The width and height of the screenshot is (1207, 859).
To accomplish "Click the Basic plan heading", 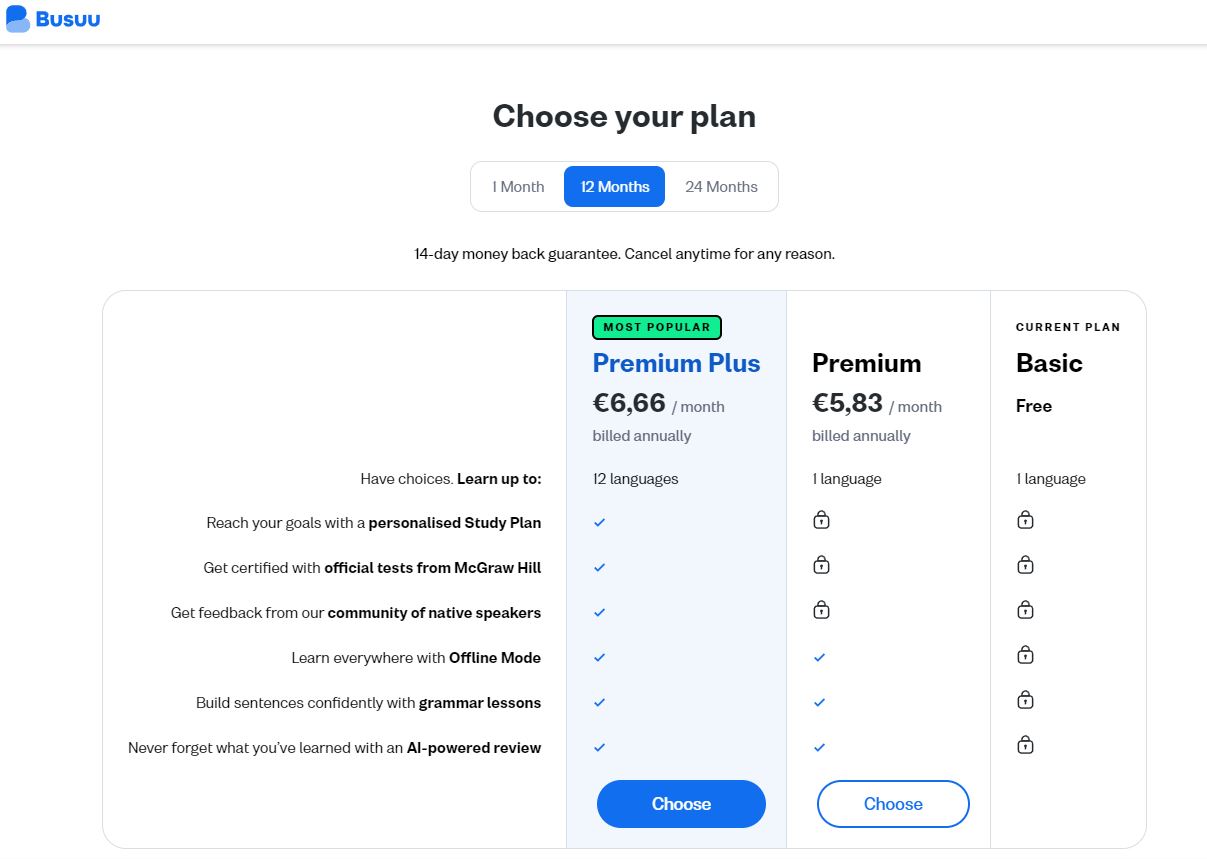I will pyautogui.click(x=1049, y=363).
